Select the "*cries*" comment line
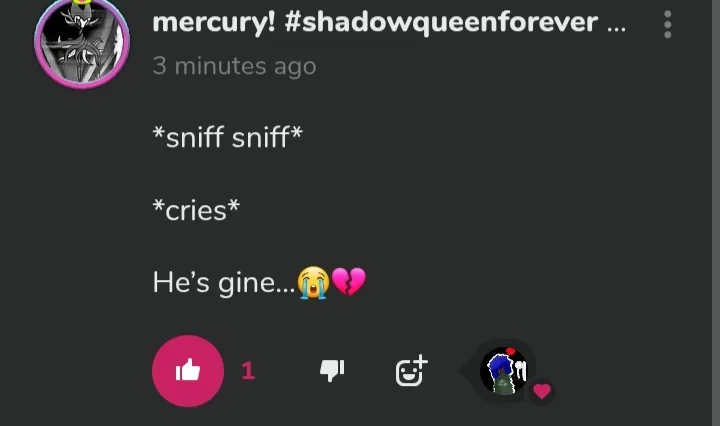The height and width of the screenshot is (426, 720). pos(196,210)
